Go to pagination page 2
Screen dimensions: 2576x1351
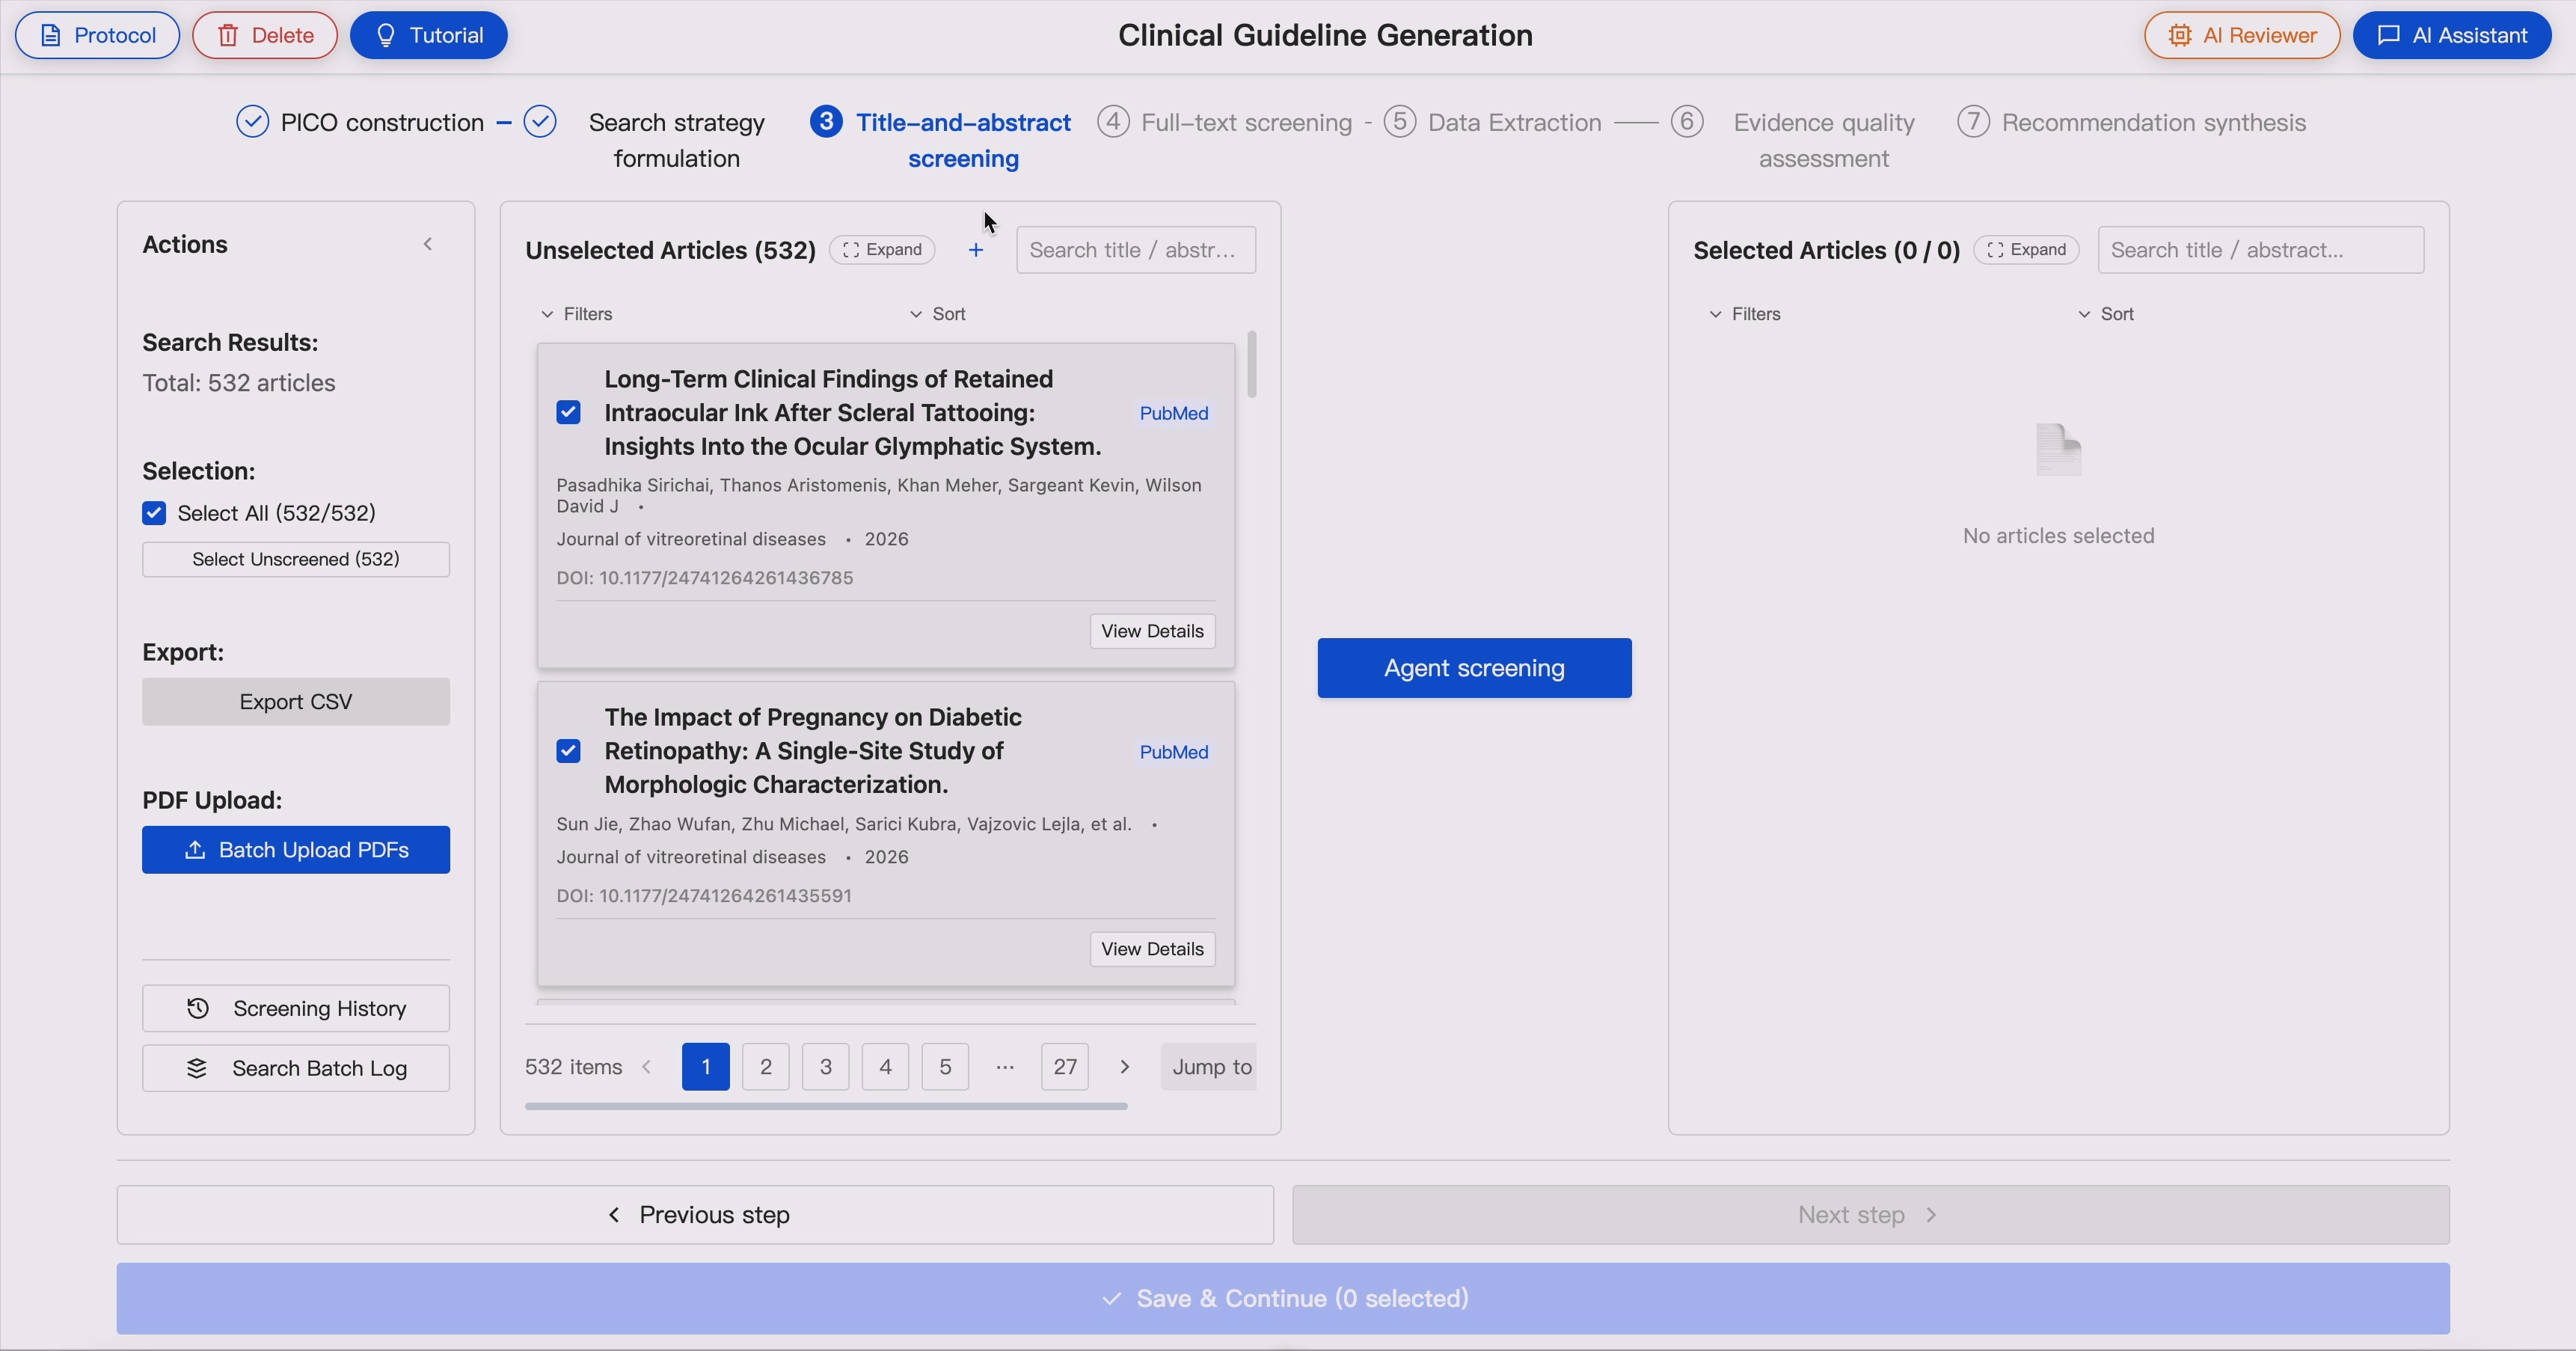(766, 1067)
